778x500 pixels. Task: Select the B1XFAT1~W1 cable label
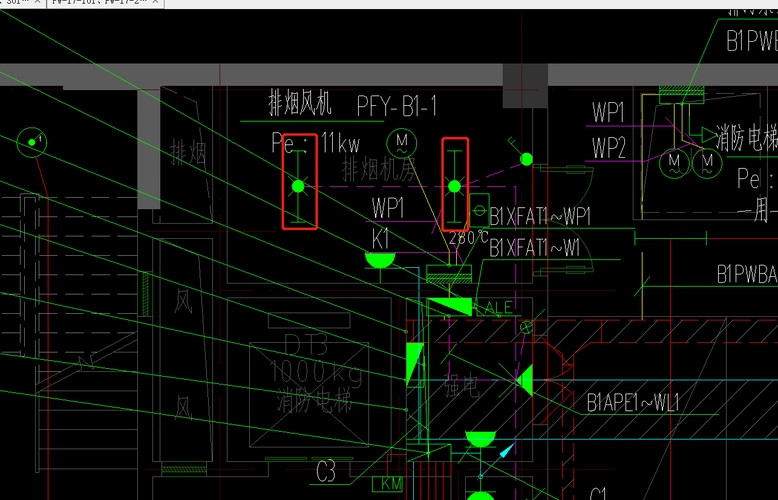(534, 248)
